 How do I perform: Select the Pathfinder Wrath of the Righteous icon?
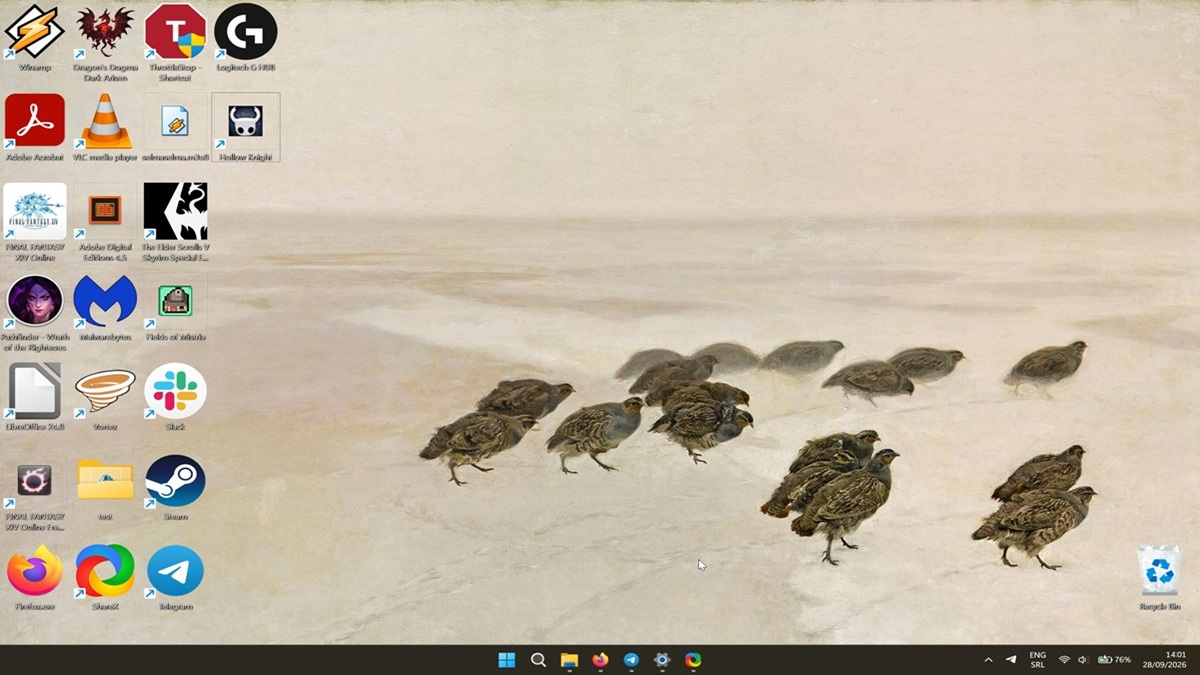[35, 312]
